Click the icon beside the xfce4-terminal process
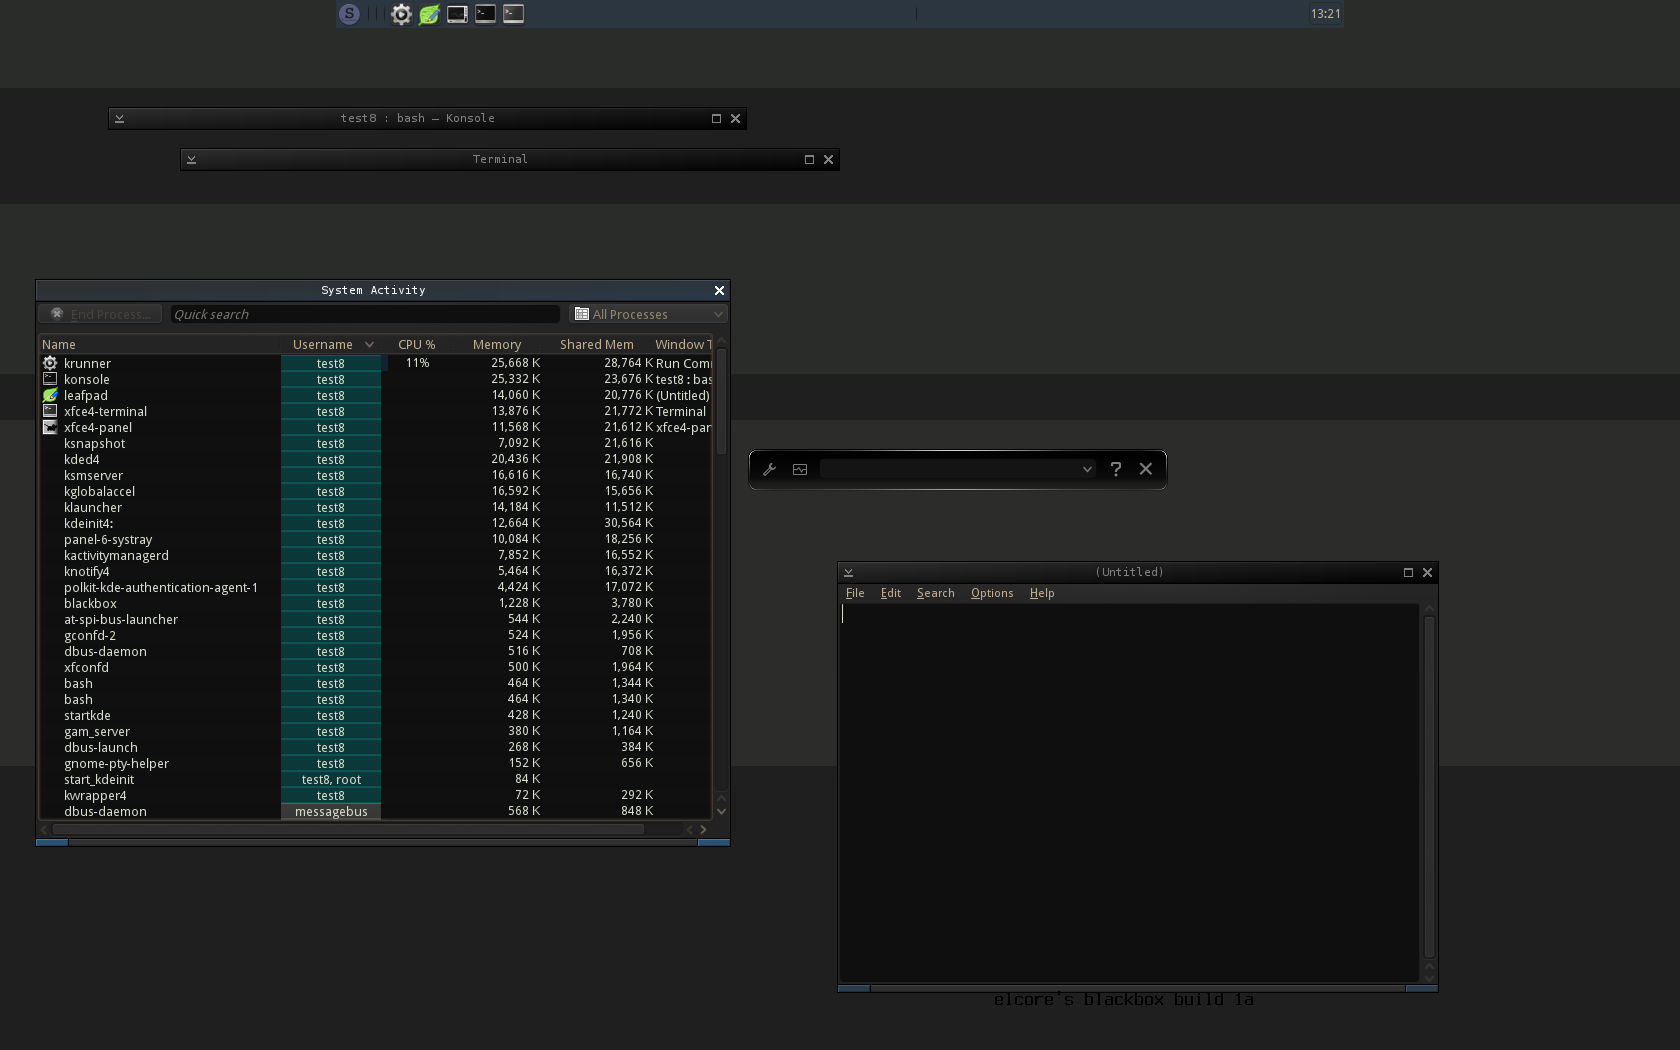The image size is (1680, 1050). [x=50, y=411]
